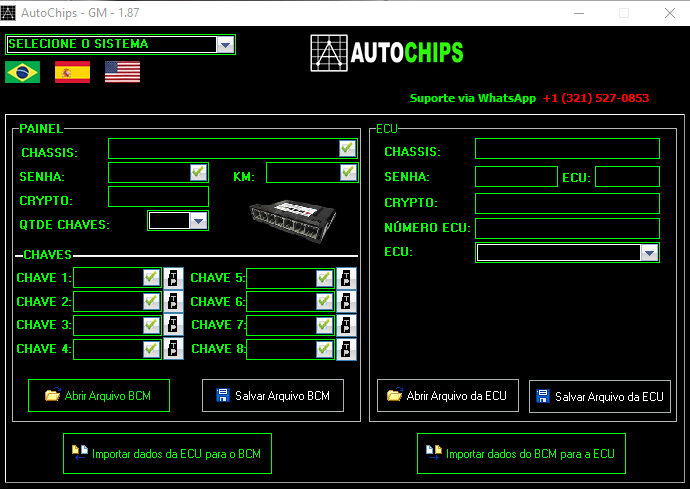
Task: Open the ECU type dropdown
Action: pos(650,253)
